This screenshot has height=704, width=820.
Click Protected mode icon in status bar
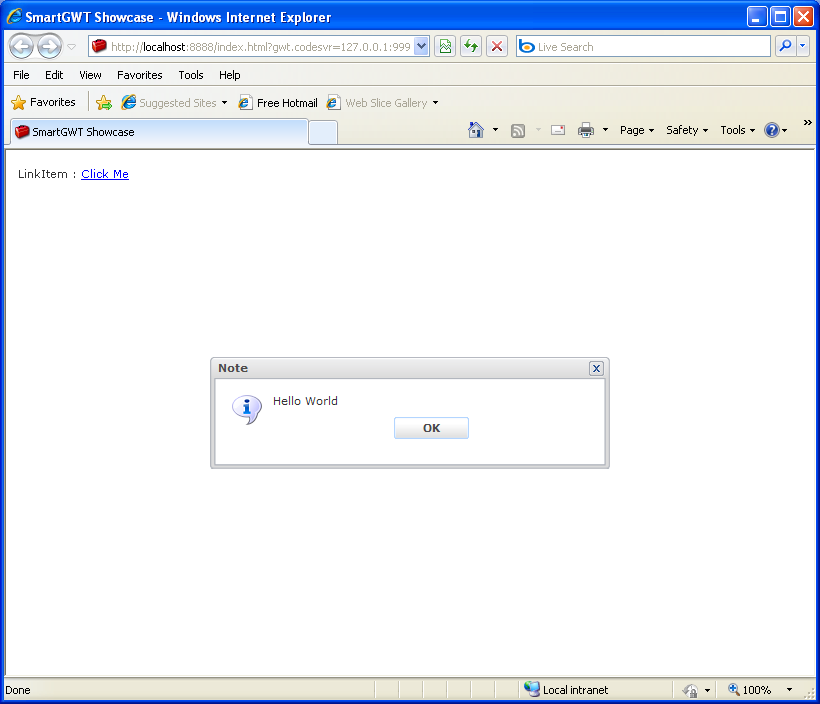pos(690,690)
